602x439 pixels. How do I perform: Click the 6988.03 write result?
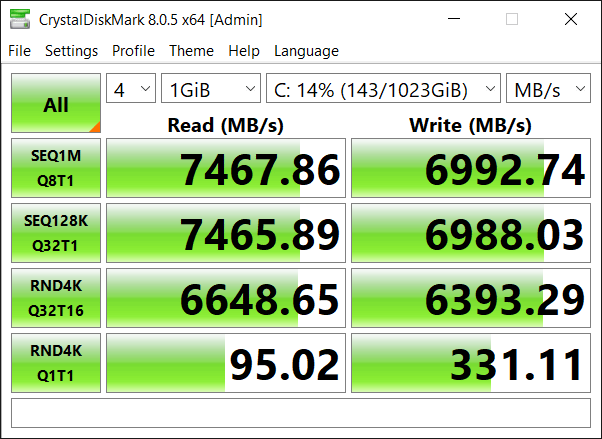[x=471, y=233]
